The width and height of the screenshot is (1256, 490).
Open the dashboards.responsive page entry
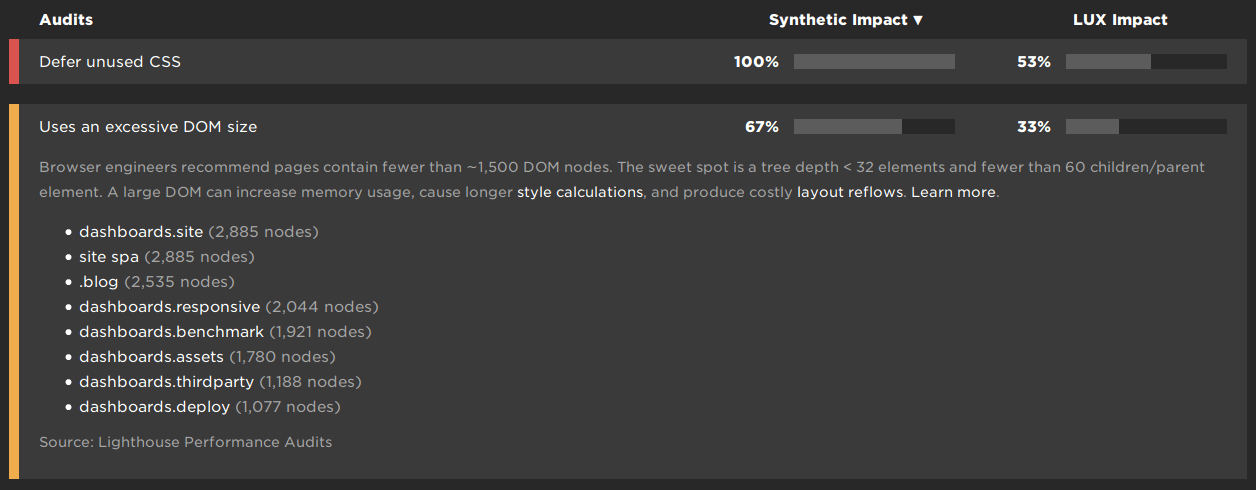(169, 307)
